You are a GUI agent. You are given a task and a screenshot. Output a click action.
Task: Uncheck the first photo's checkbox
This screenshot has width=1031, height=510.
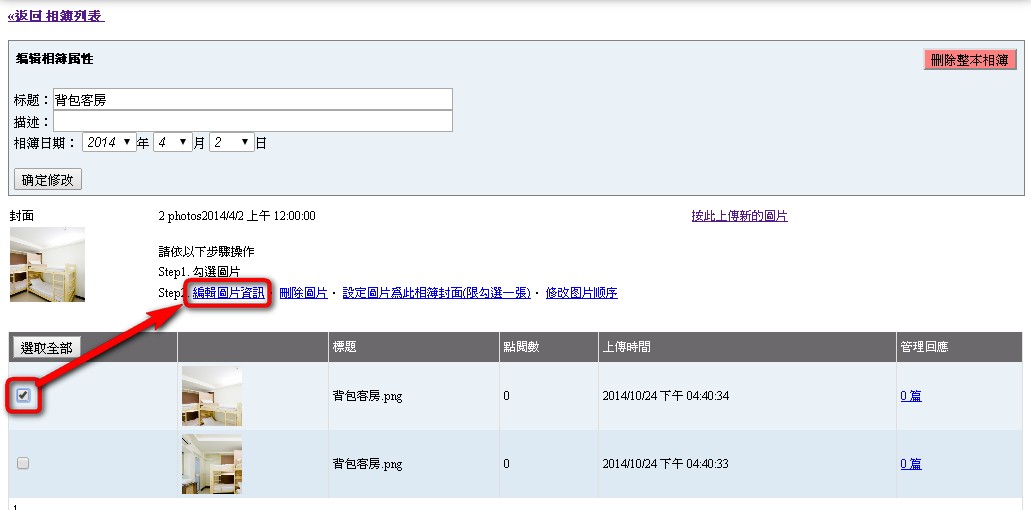click(23, 395)
